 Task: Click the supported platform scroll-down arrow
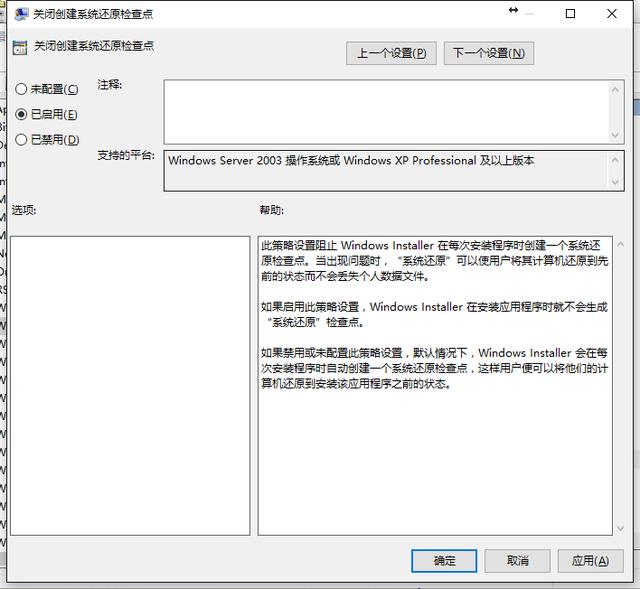(615, 182)
